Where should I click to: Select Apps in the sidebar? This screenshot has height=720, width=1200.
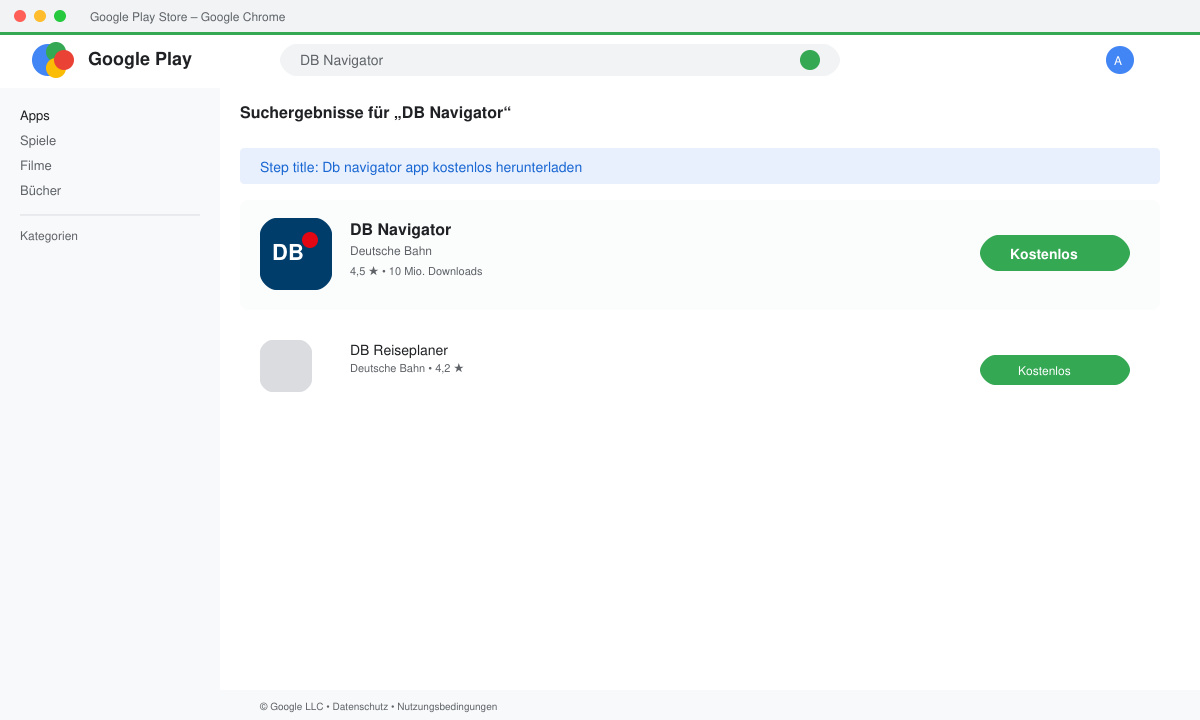(x=35, y=116)
